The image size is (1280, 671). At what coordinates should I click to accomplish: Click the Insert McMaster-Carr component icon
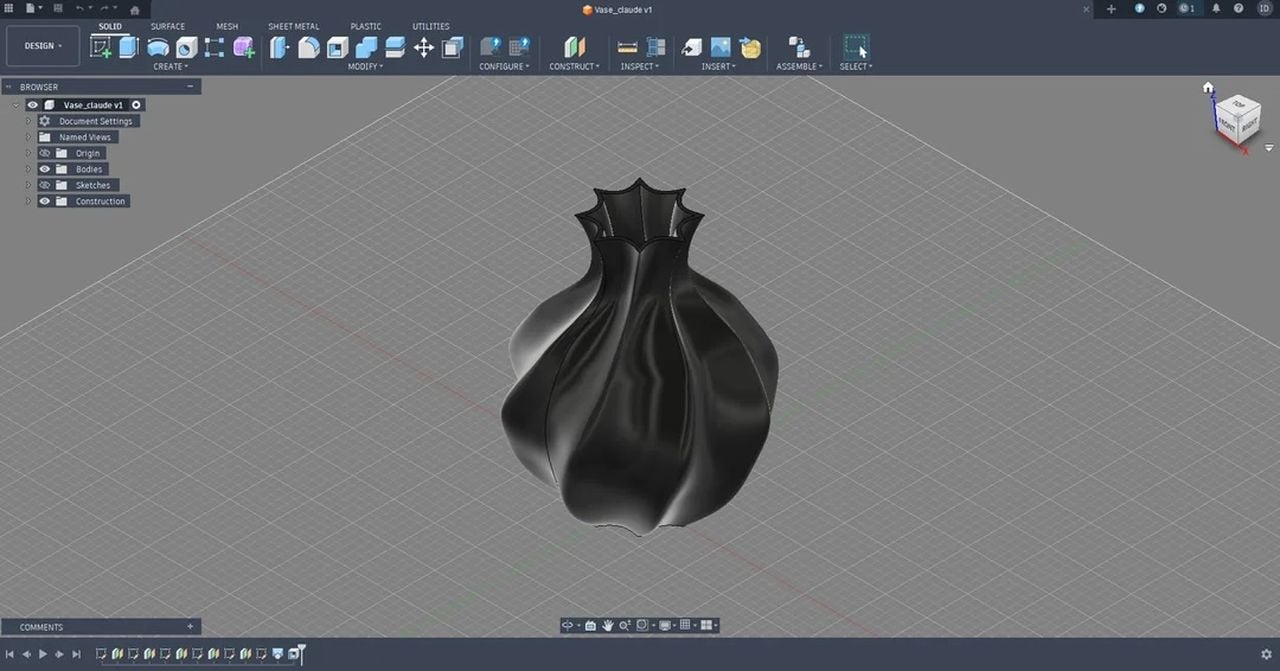(x=750, y=47)
